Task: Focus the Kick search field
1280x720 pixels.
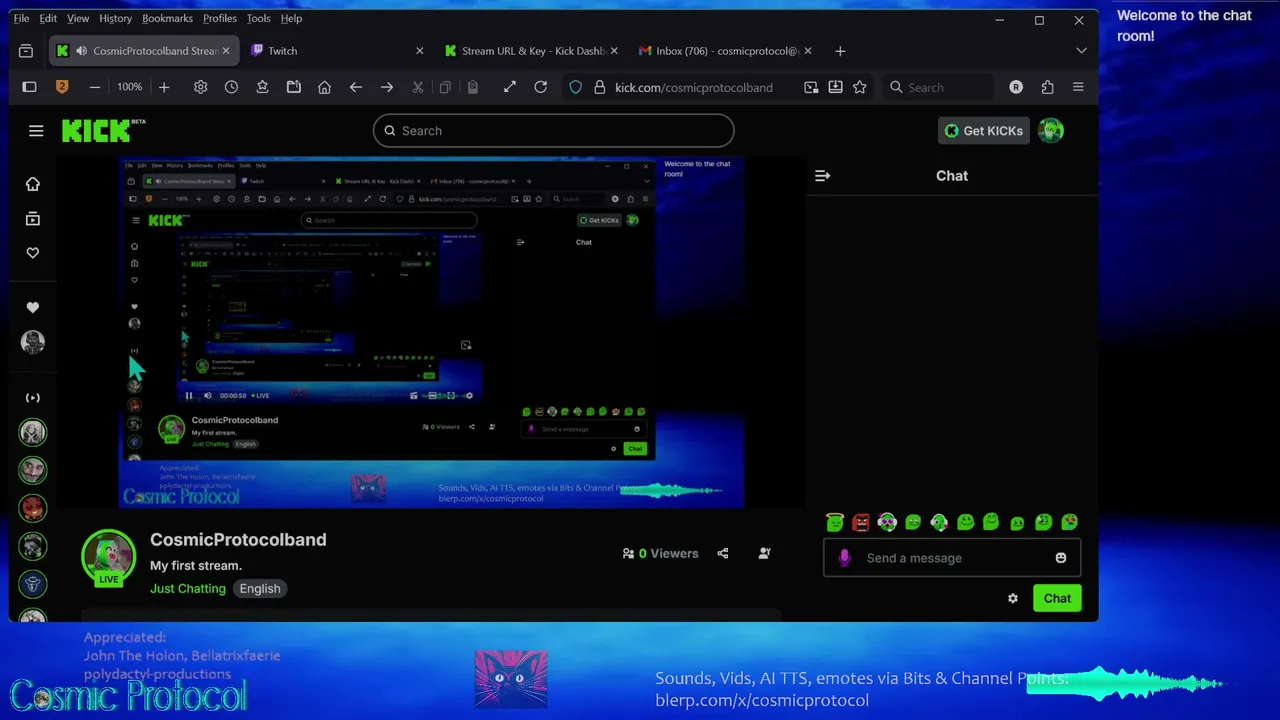Action: coord(554,130)
